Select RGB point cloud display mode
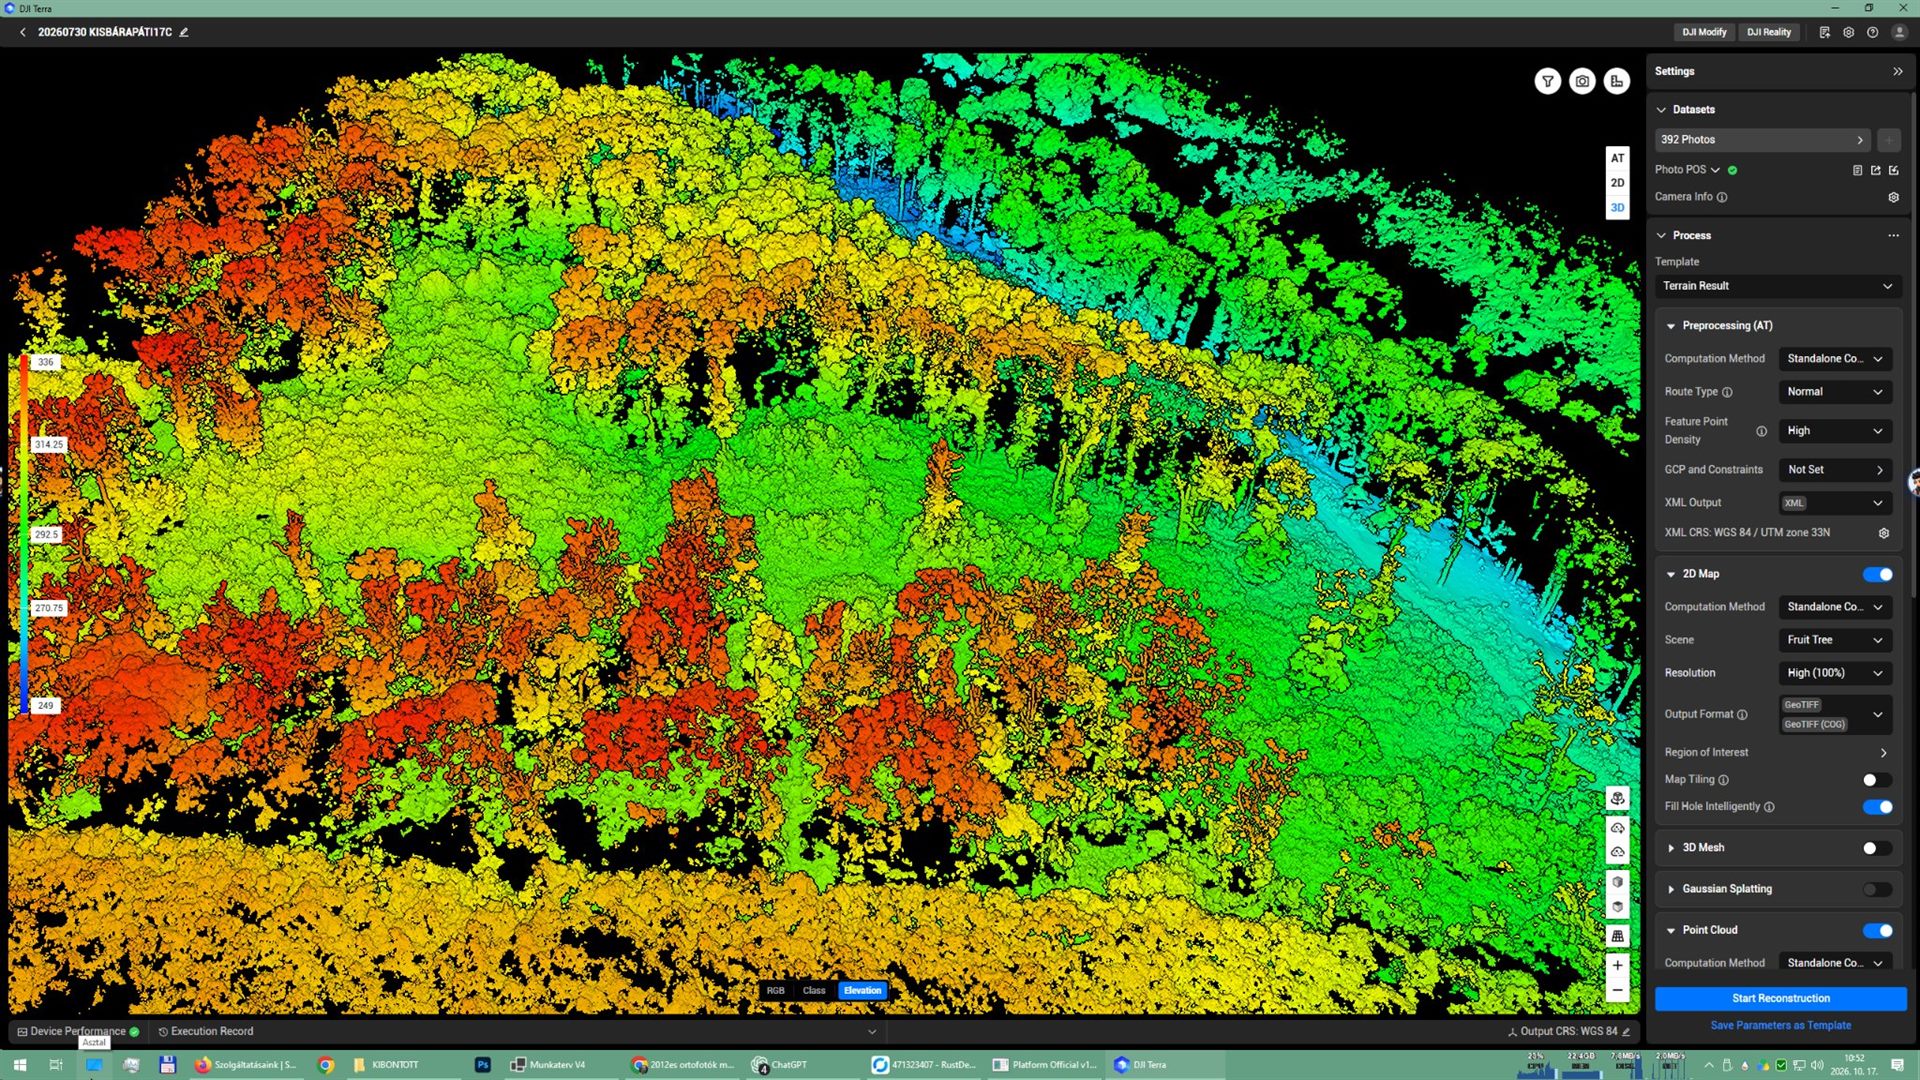 pos(776,991)
